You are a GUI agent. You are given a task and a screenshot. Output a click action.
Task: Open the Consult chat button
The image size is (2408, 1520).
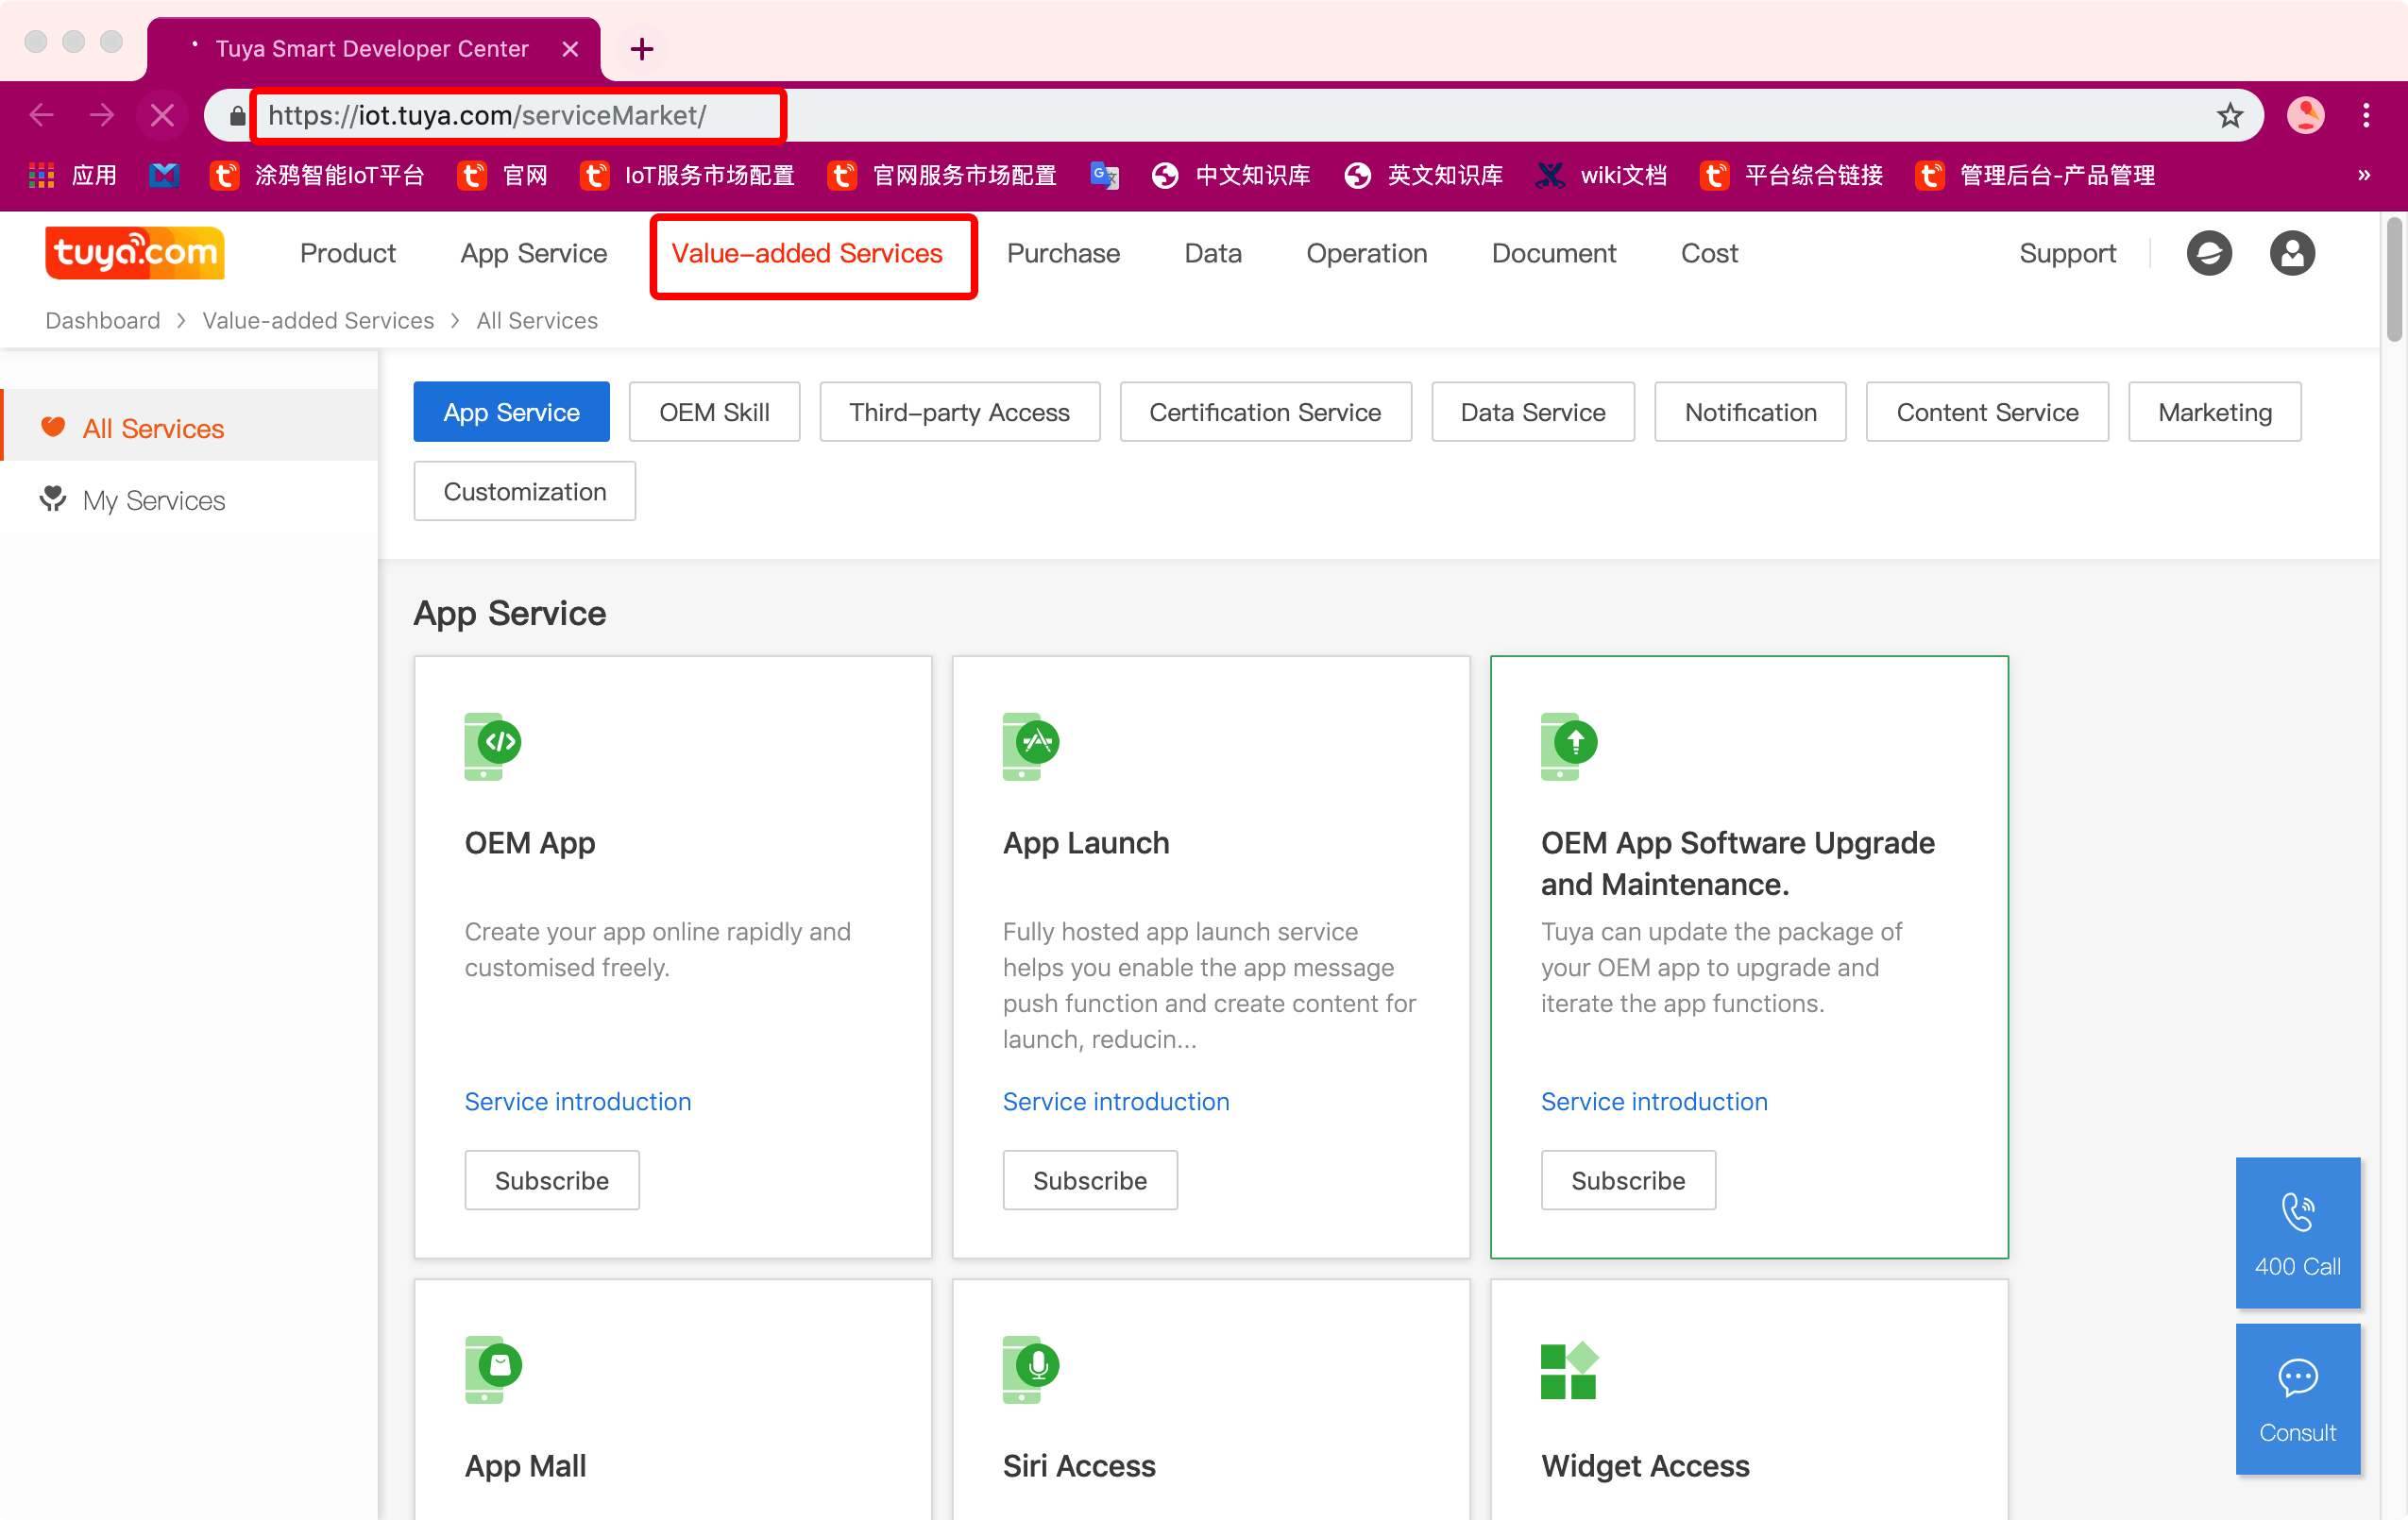2297,1398
